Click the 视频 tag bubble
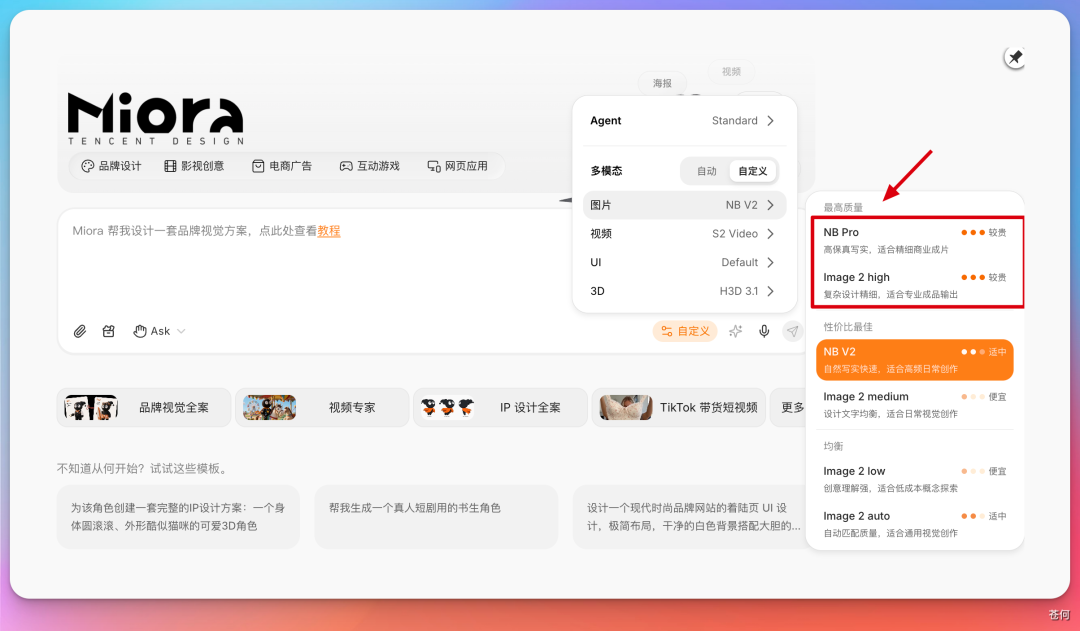The height and width of the screenshot is (631, 1080). point(731,72)
